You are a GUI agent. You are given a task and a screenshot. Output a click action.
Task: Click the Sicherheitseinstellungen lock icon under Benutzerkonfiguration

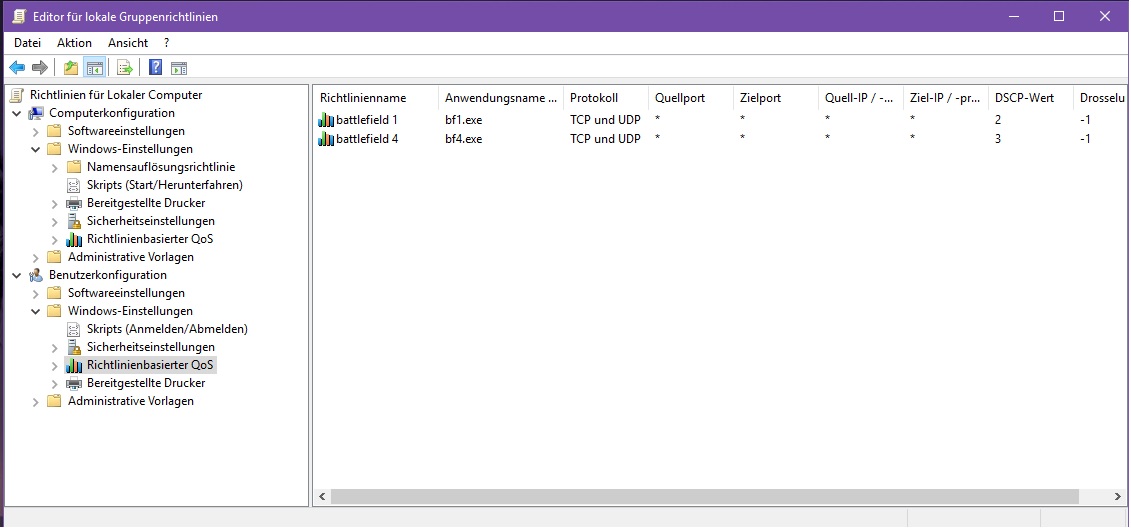(74, 347)
